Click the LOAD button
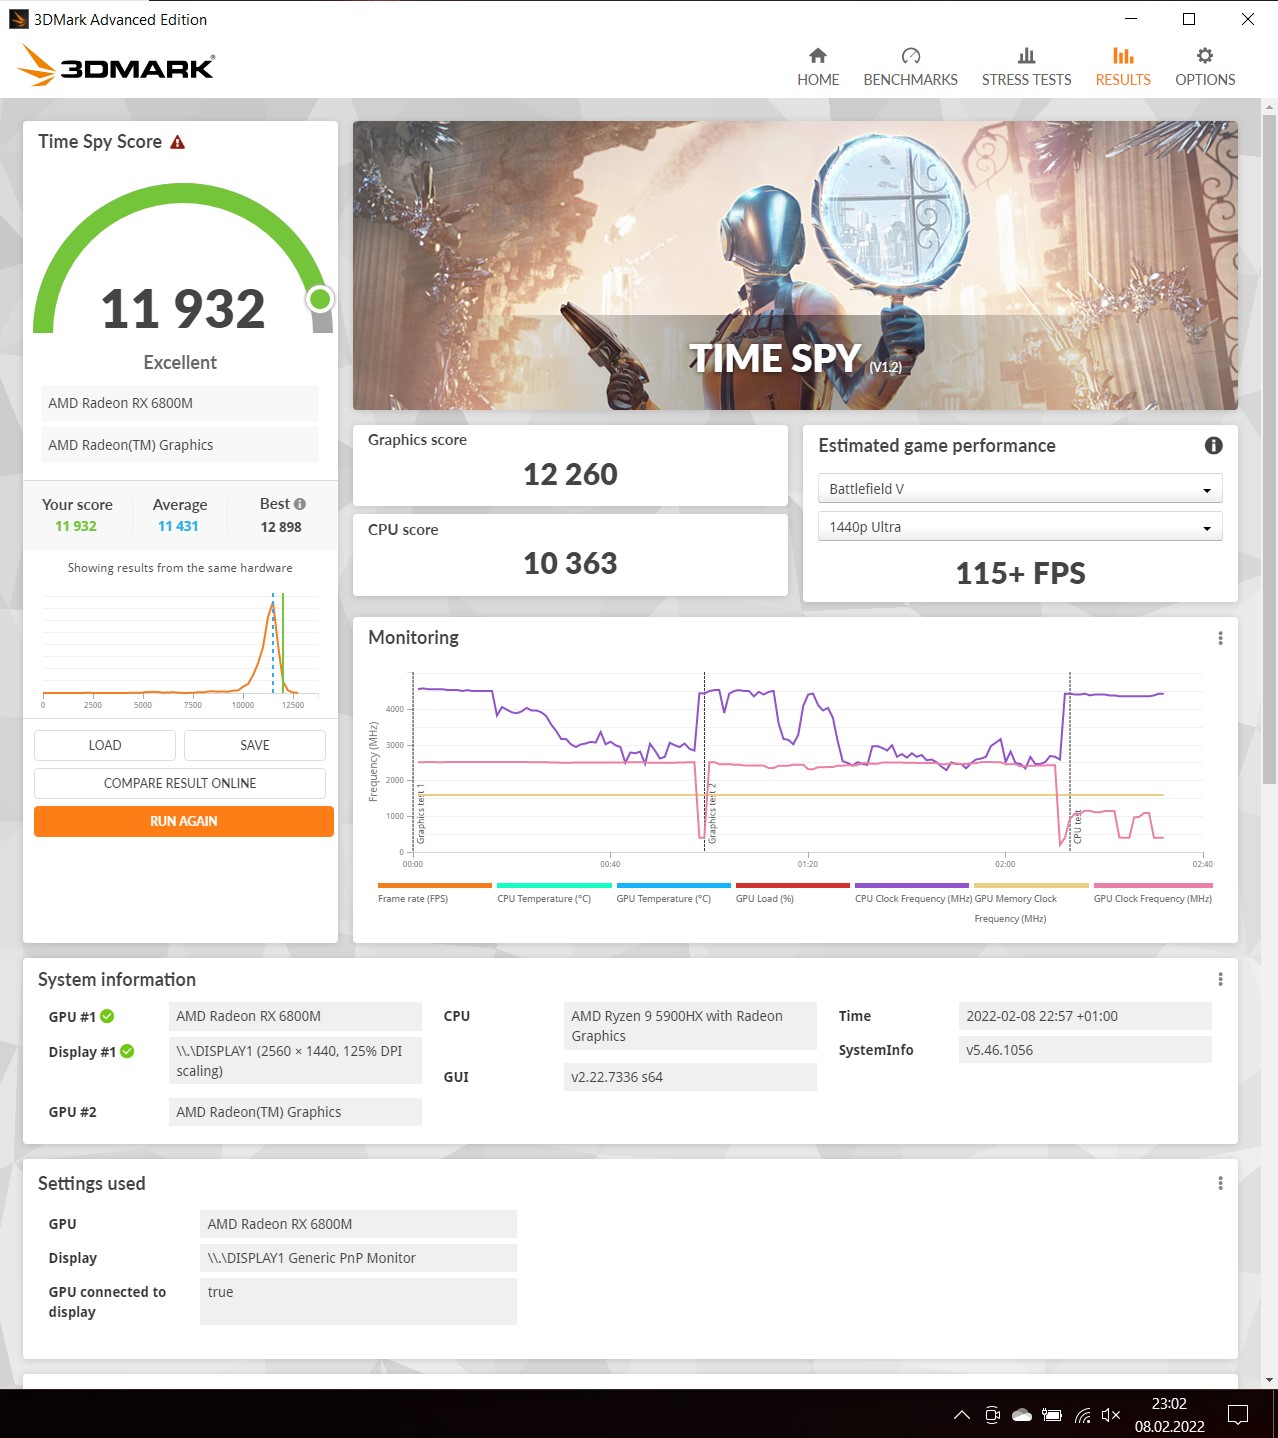The image size is (1278, 1438). tap(105, 745)
